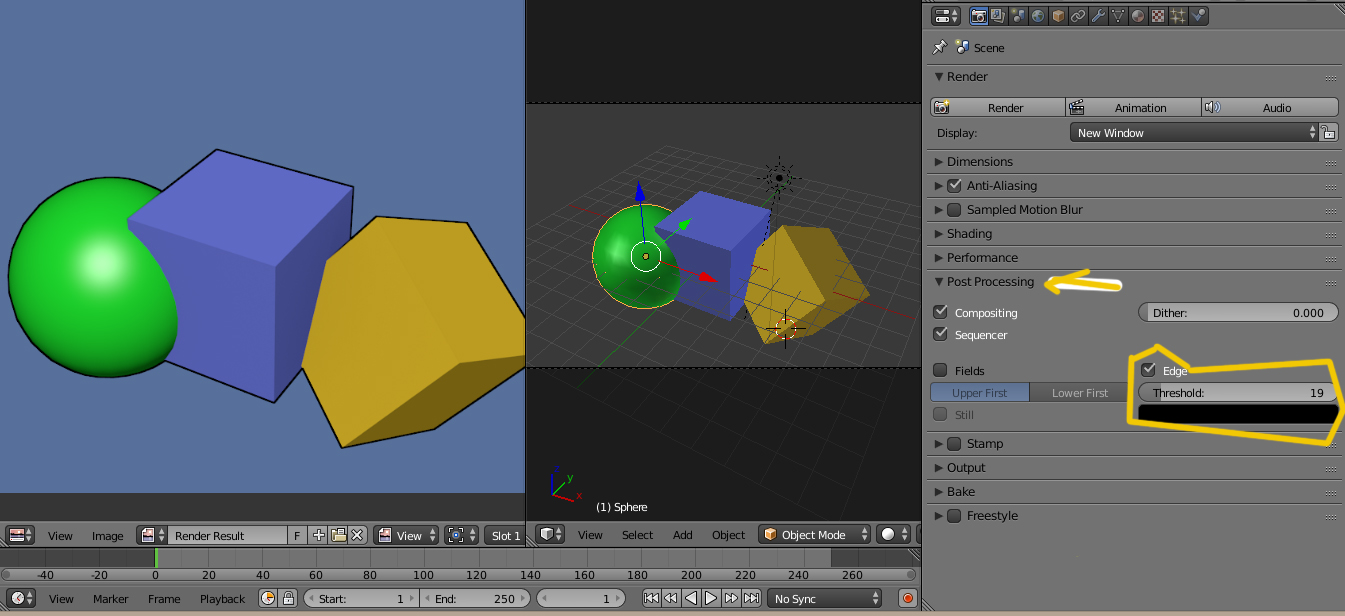The image size is (1345, 616).
Task: Click the pin icon beside Scene
Action: (939, 47)
